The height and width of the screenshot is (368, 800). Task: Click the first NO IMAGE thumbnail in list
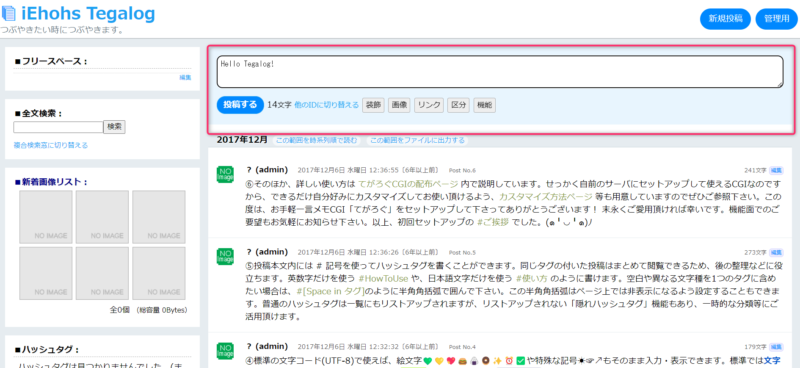coord(46,217)
